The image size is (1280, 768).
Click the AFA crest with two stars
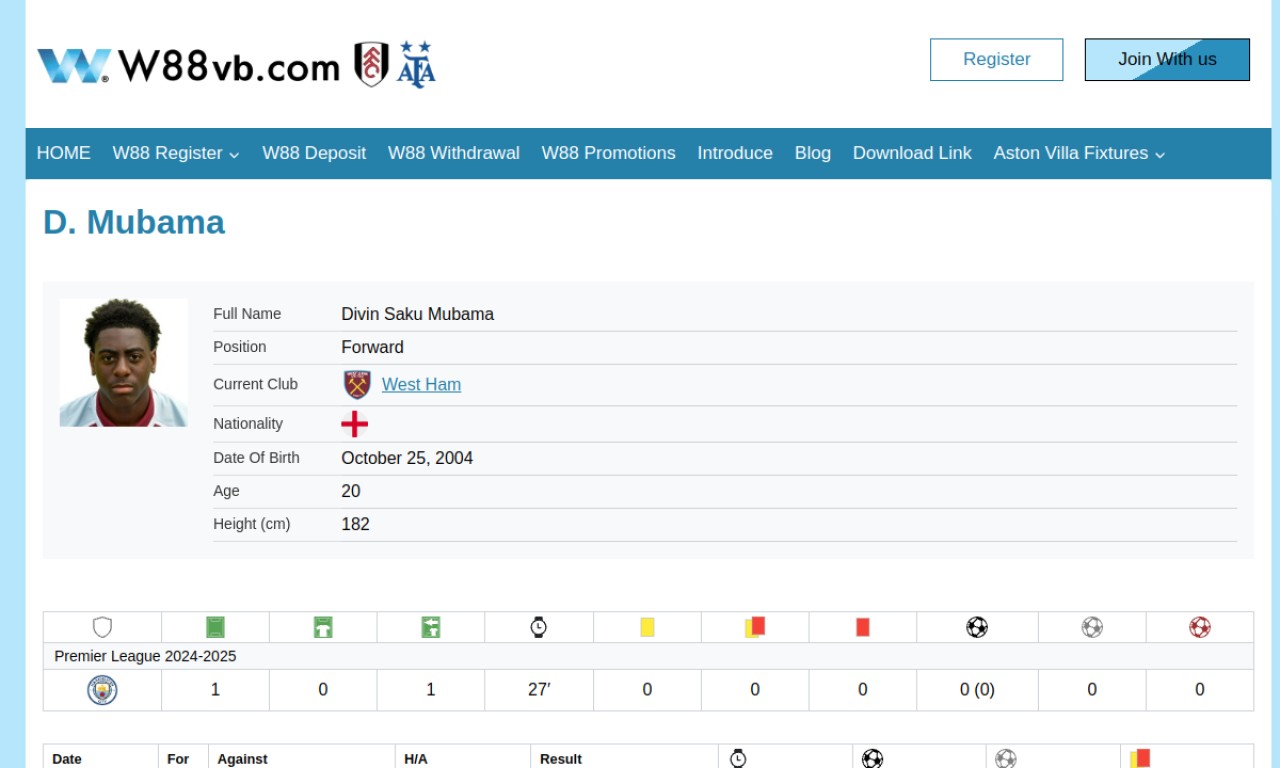tap(416, 64)
